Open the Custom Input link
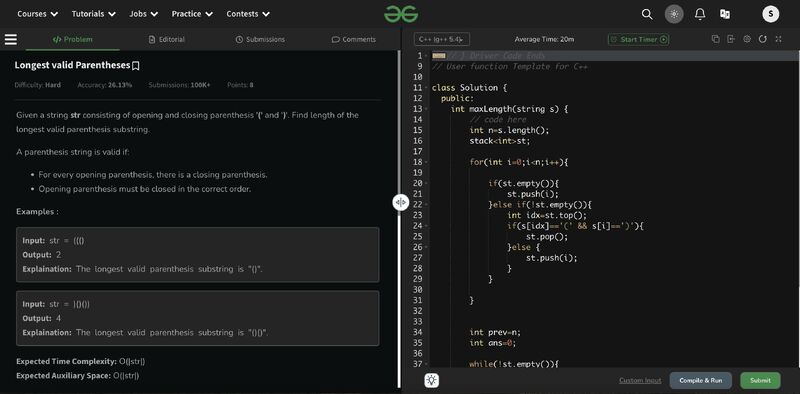 click(x=640, y=381)
